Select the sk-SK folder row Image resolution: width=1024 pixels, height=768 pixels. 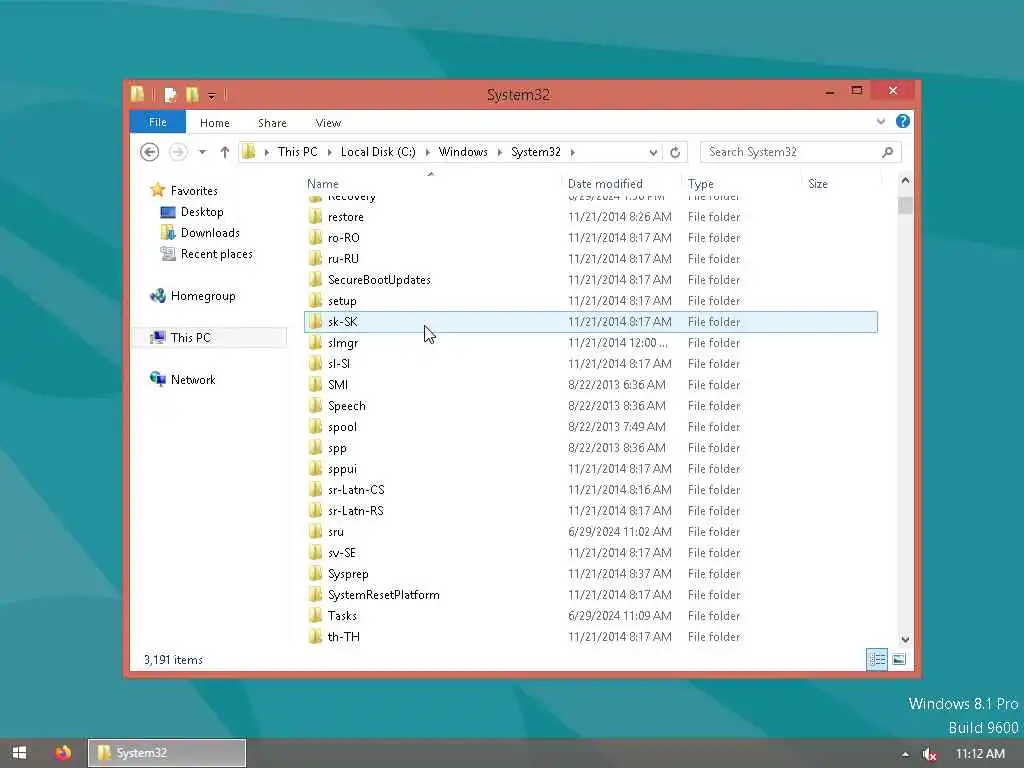click(x=591, y=322)
